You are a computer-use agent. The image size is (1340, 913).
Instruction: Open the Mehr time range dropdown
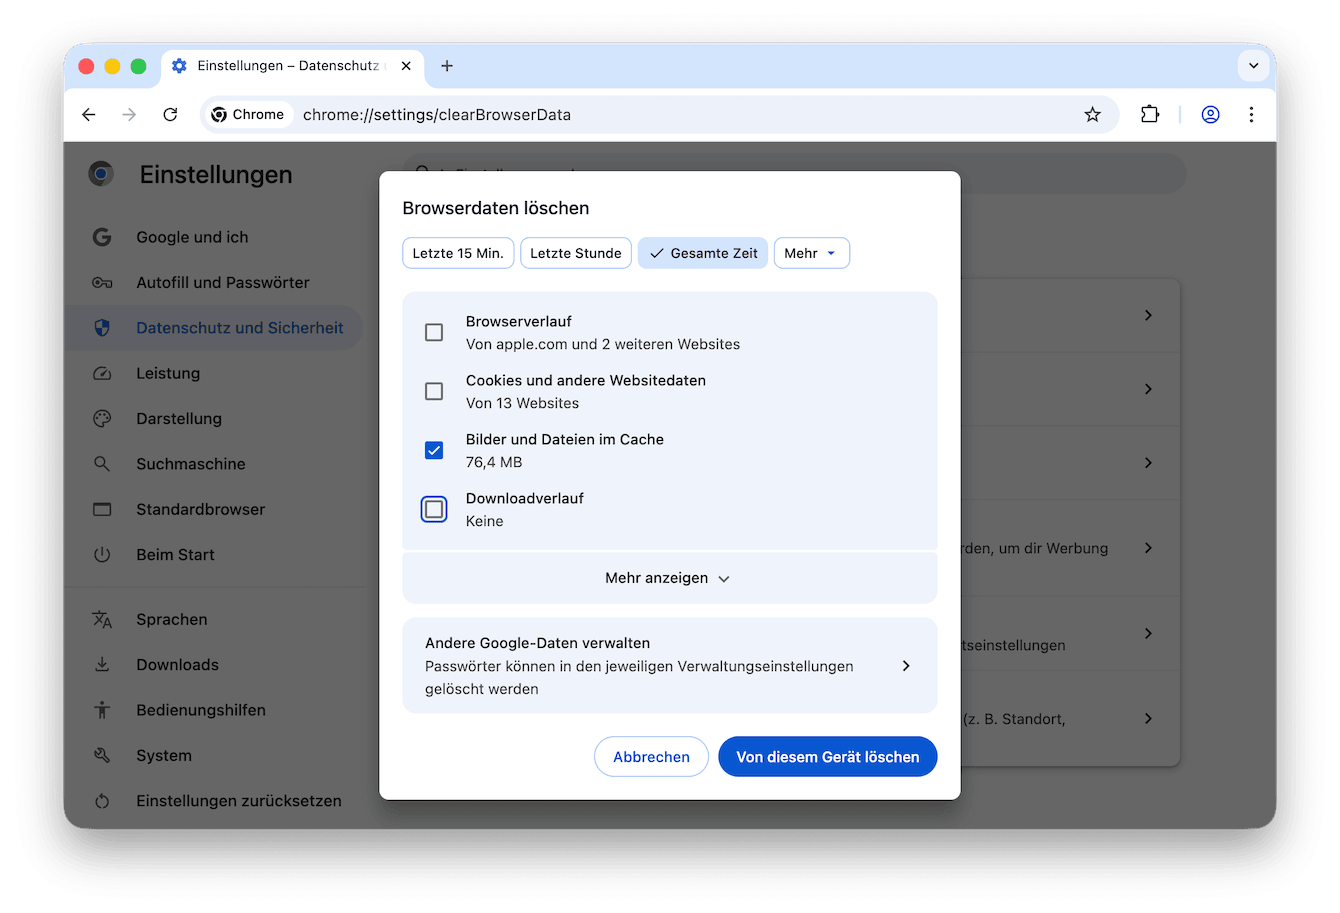click(811, 252)
